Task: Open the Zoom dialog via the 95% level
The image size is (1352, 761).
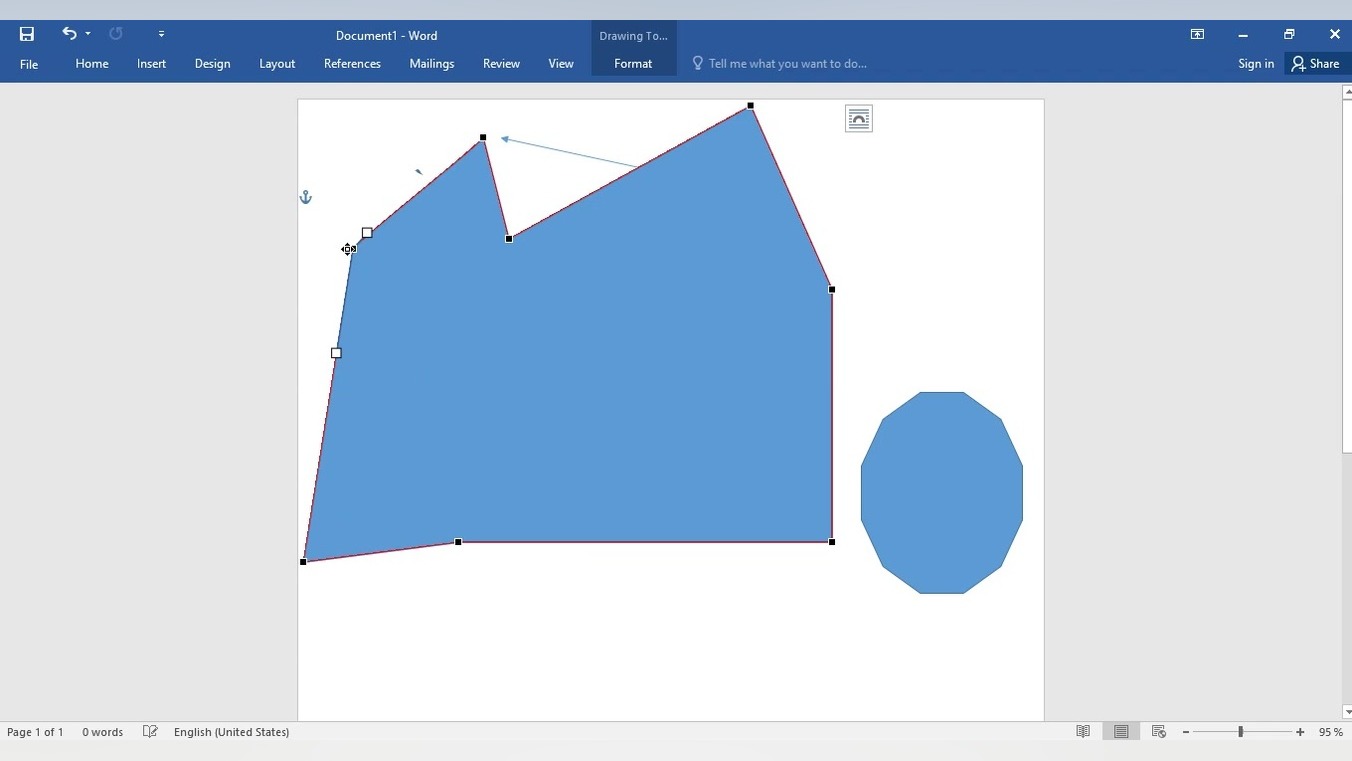Action: coord(1330,732)
